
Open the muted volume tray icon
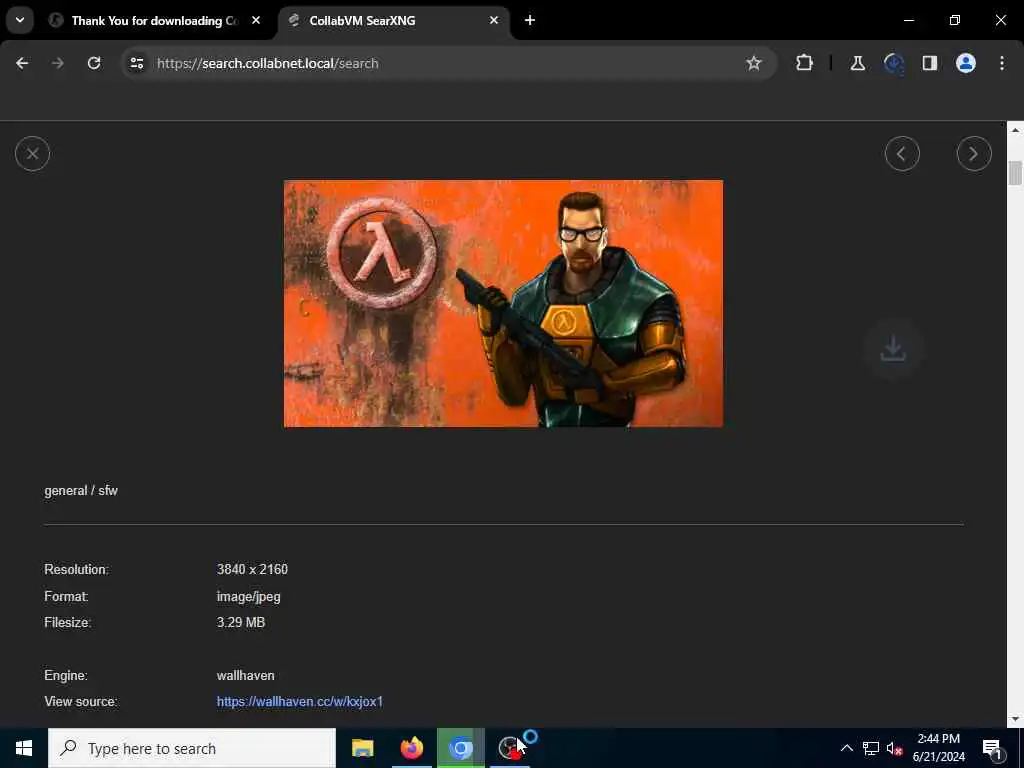[895, 748]
